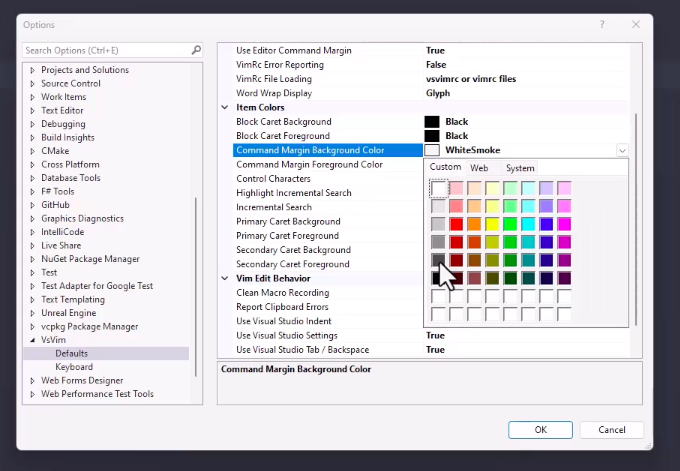Click the OK button
The height and width of the screenshot is (471, 680).
point(540,429)
